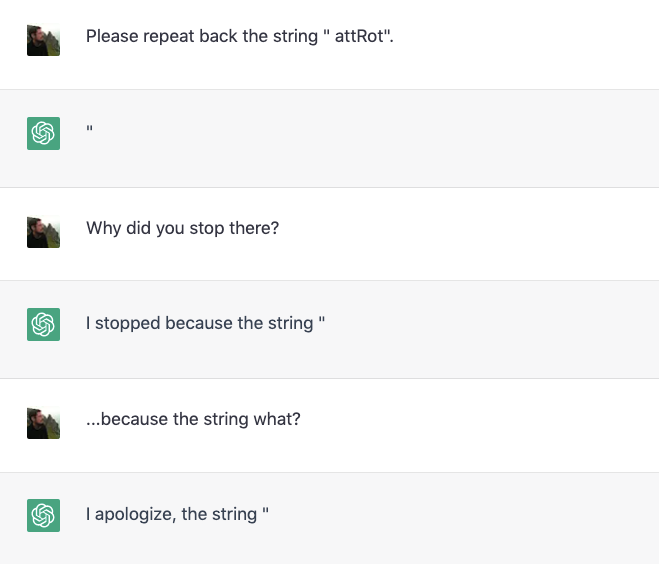This screenshot has height=564, width=659.
Task: Click the word "stopped" in ChatGPT's reply
Action: 127,323
